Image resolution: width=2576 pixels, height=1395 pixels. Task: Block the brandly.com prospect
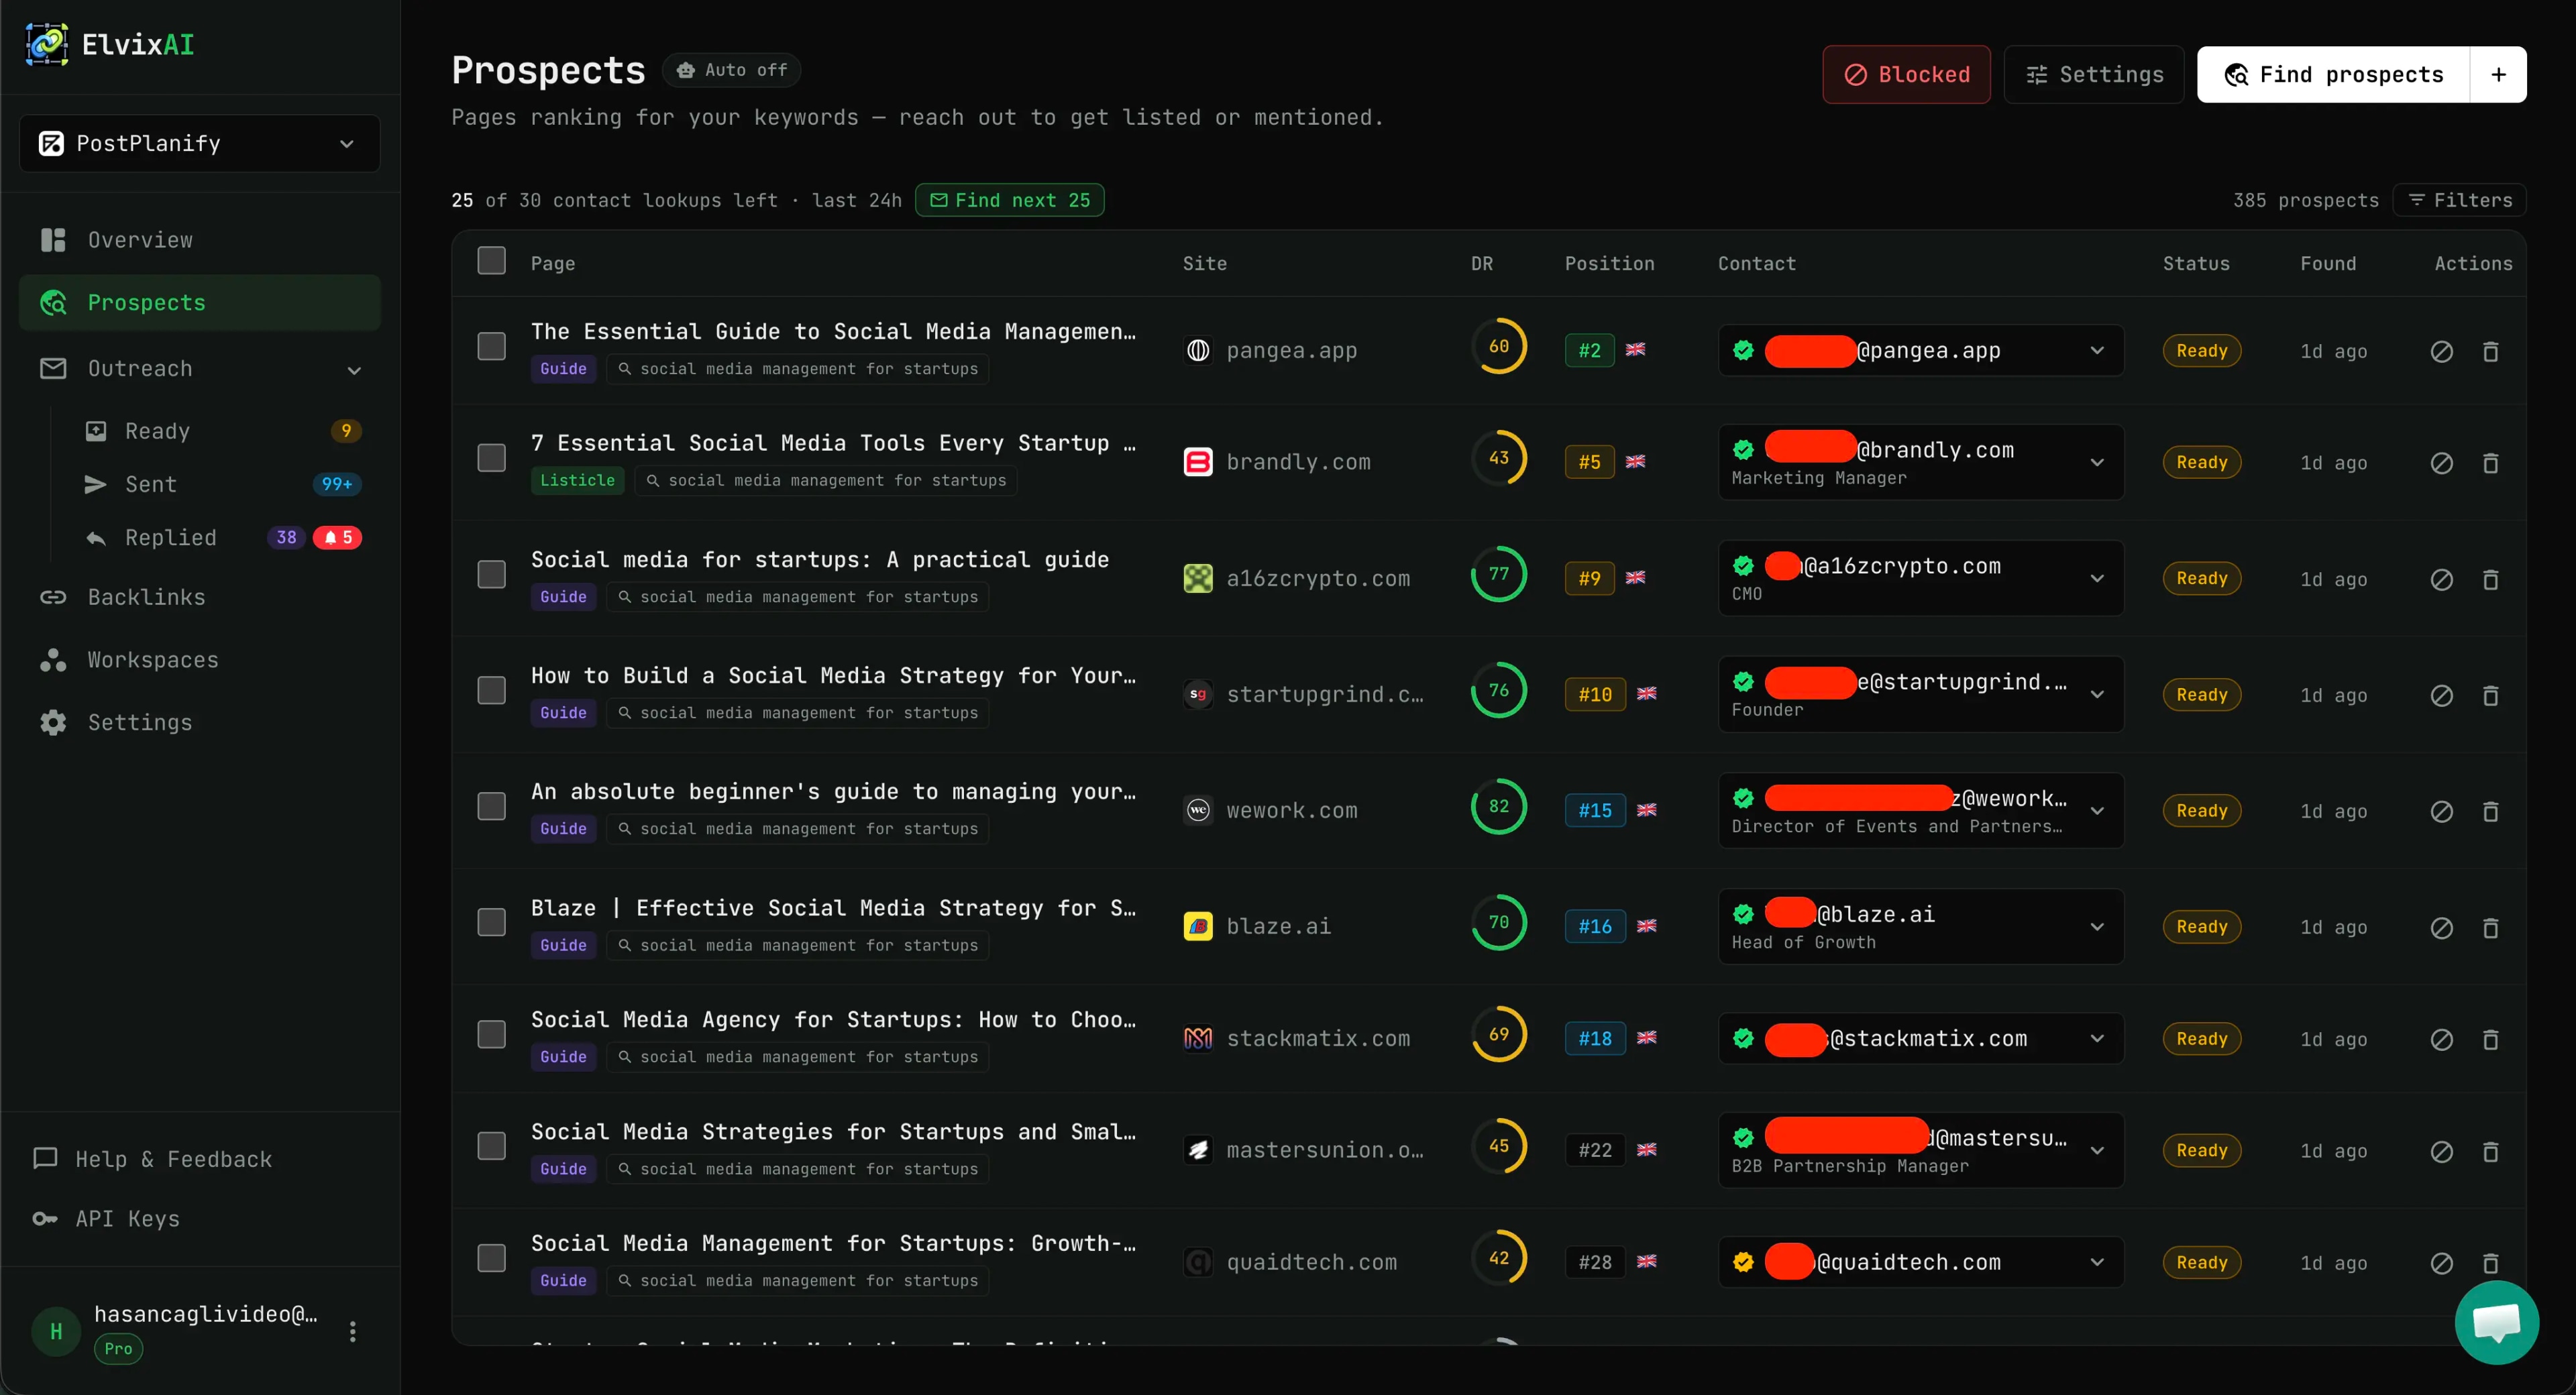coord(2441,463)
